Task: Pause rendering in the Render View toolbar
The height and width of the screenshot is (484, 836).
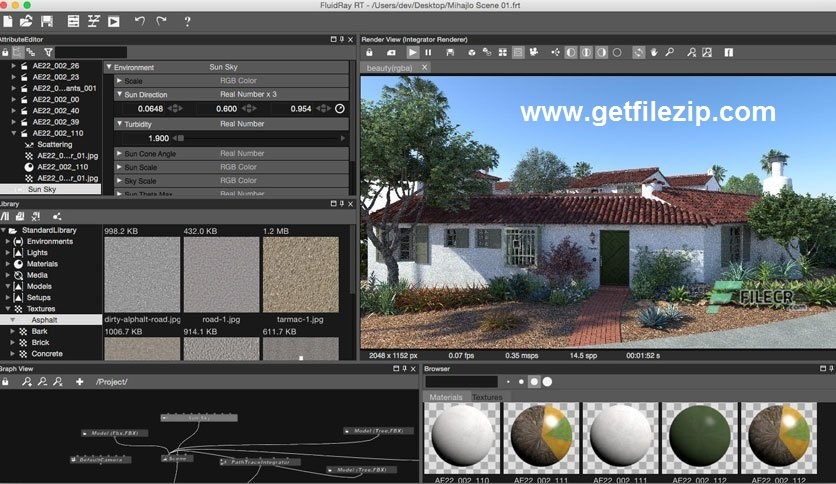Action: (x=429, y=52)
